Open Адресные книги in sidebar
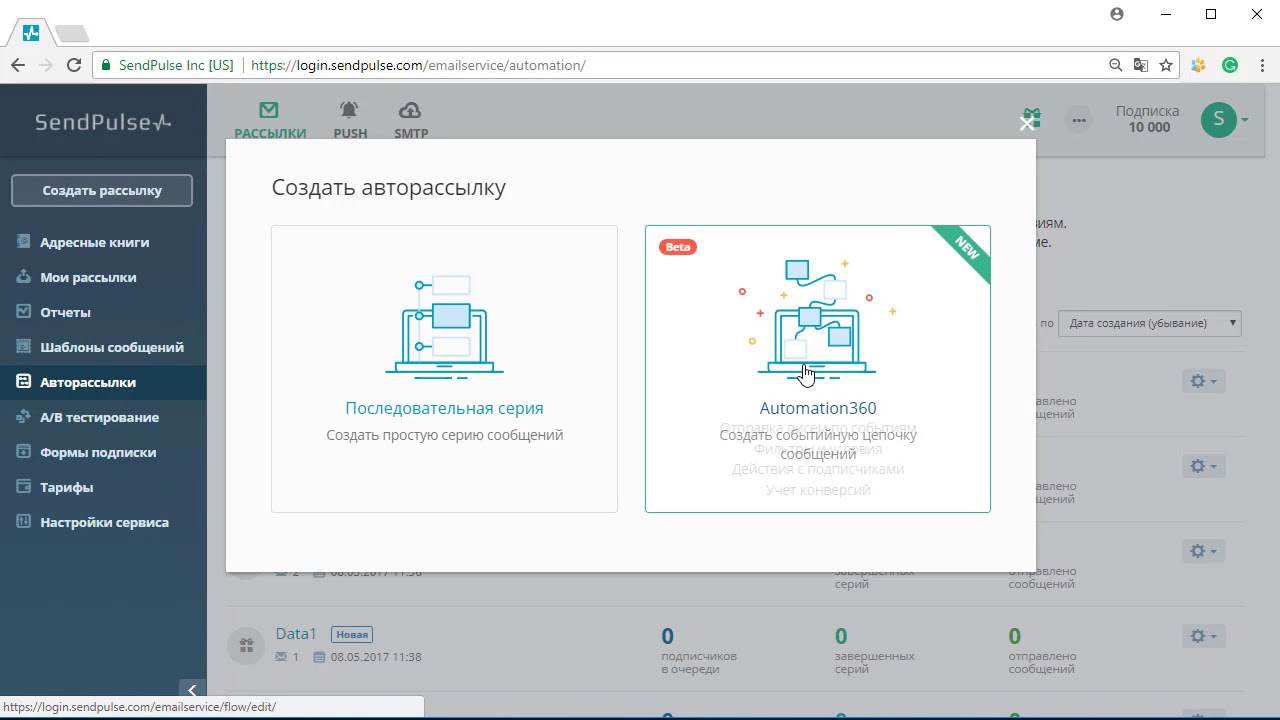 94,242
